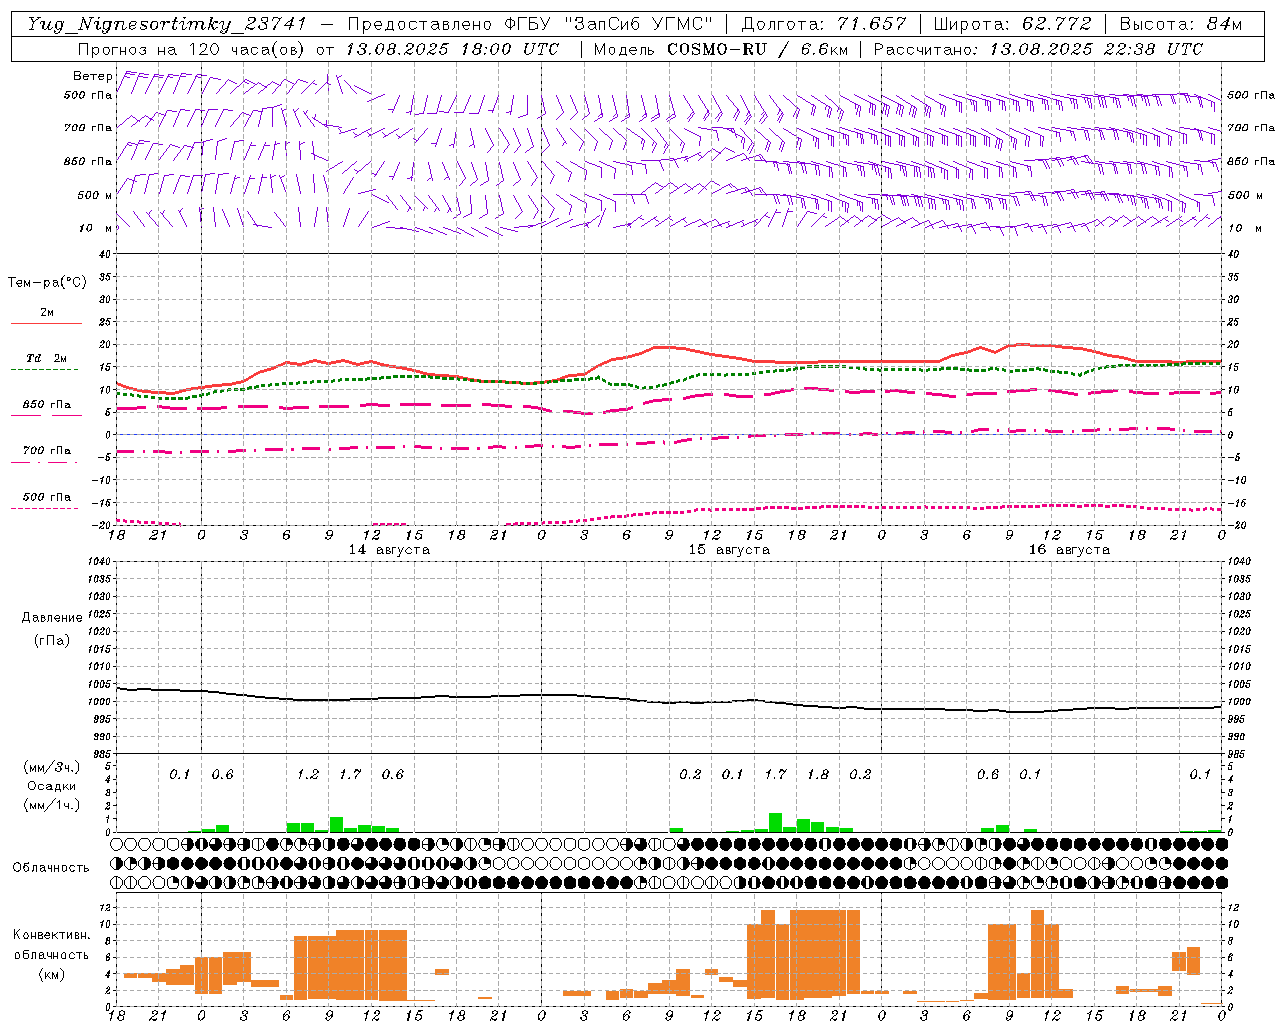
Task: Click the Облачность panel label
Action: [x=51, y=867]
